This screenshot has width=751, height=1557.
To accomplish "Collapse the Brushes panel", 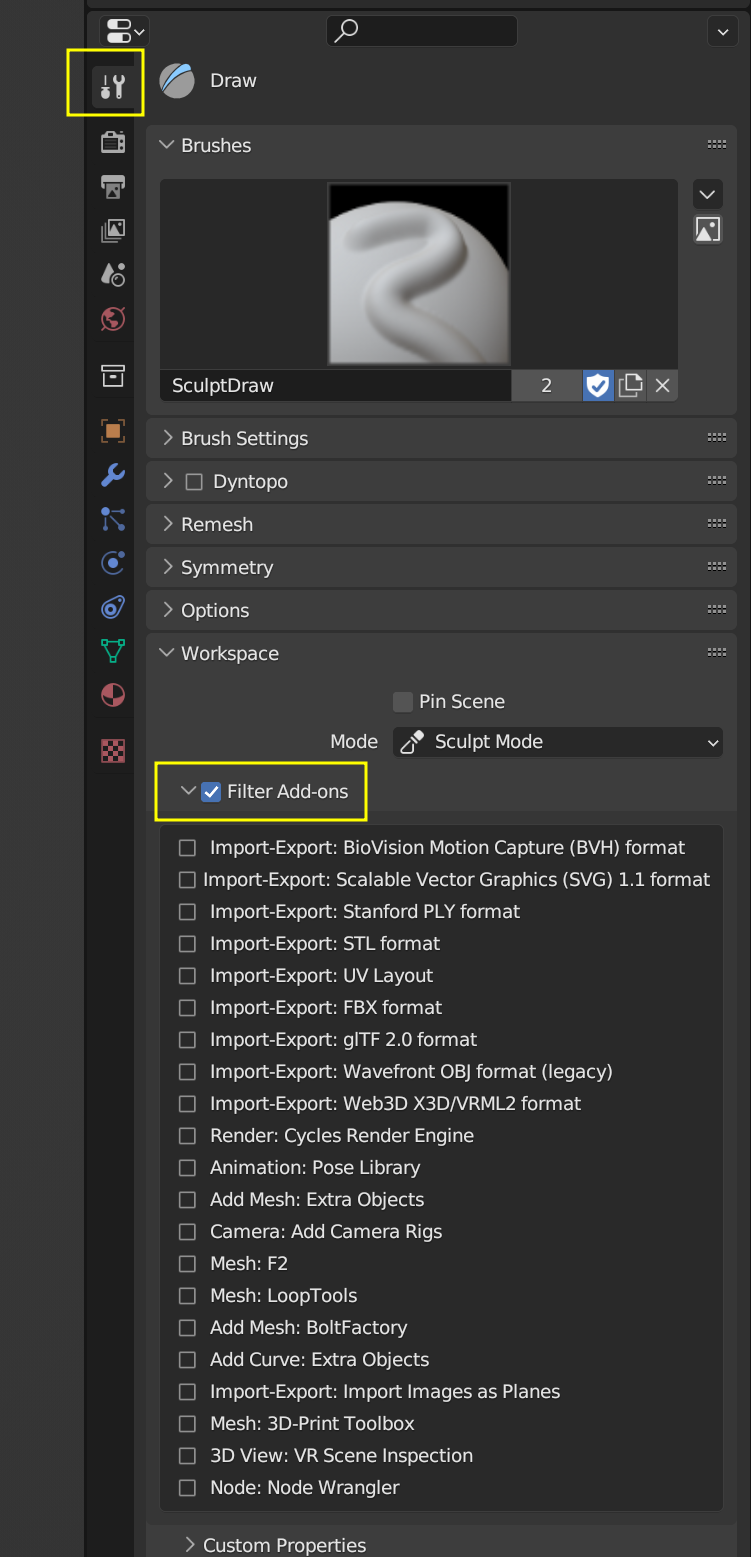I will tap(215, 145).
